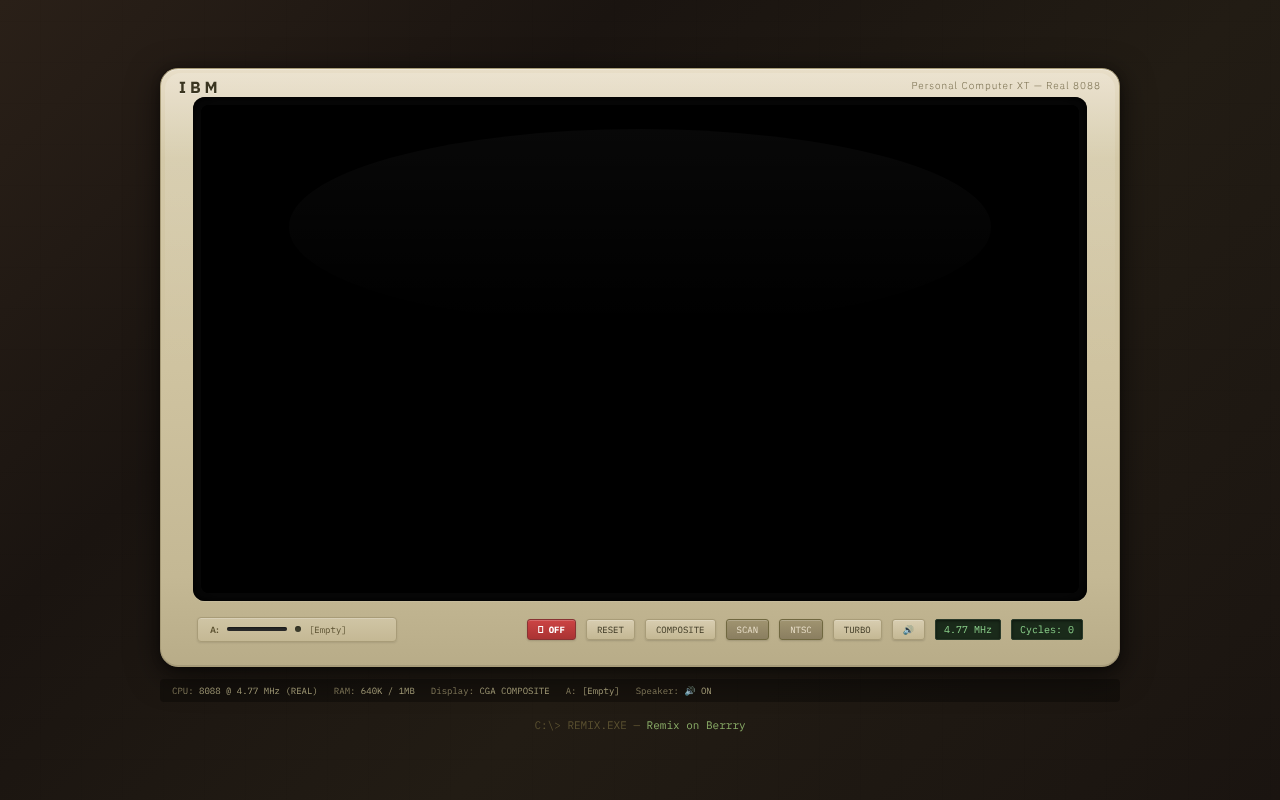Click the Personal Computer XT — Real 8088 label
Image resolution: width=1280 pixels, height=800 pixels.
click(x=1005, y=85)
